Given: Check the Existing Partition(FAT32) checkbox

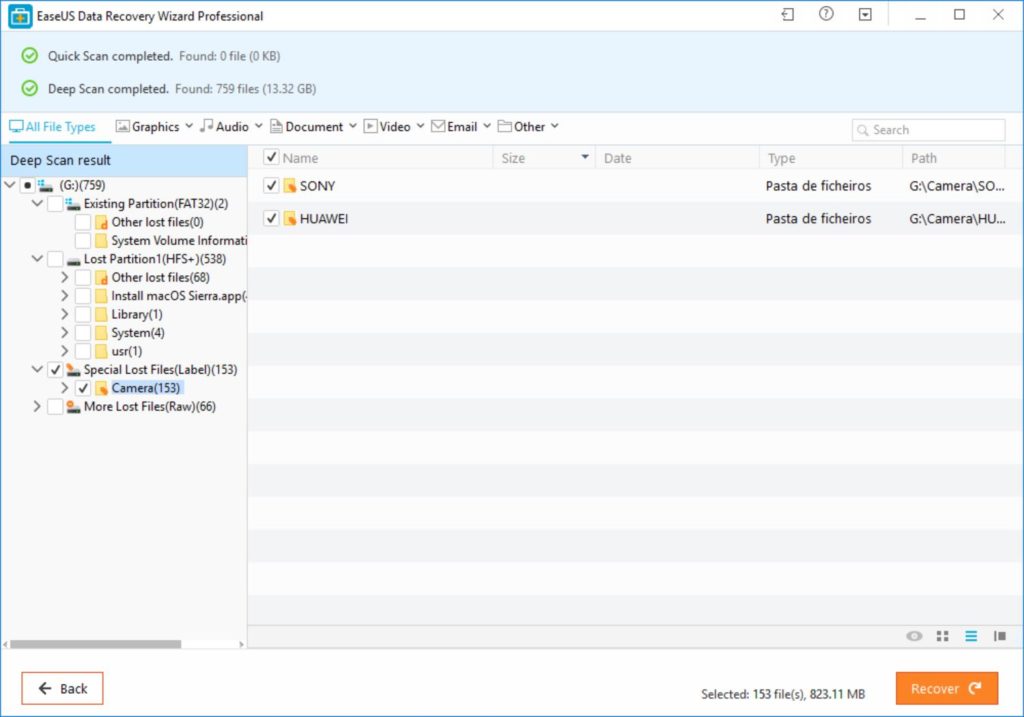Looking at the screenshot, I should pyautogui.click(x=55, y=204).
